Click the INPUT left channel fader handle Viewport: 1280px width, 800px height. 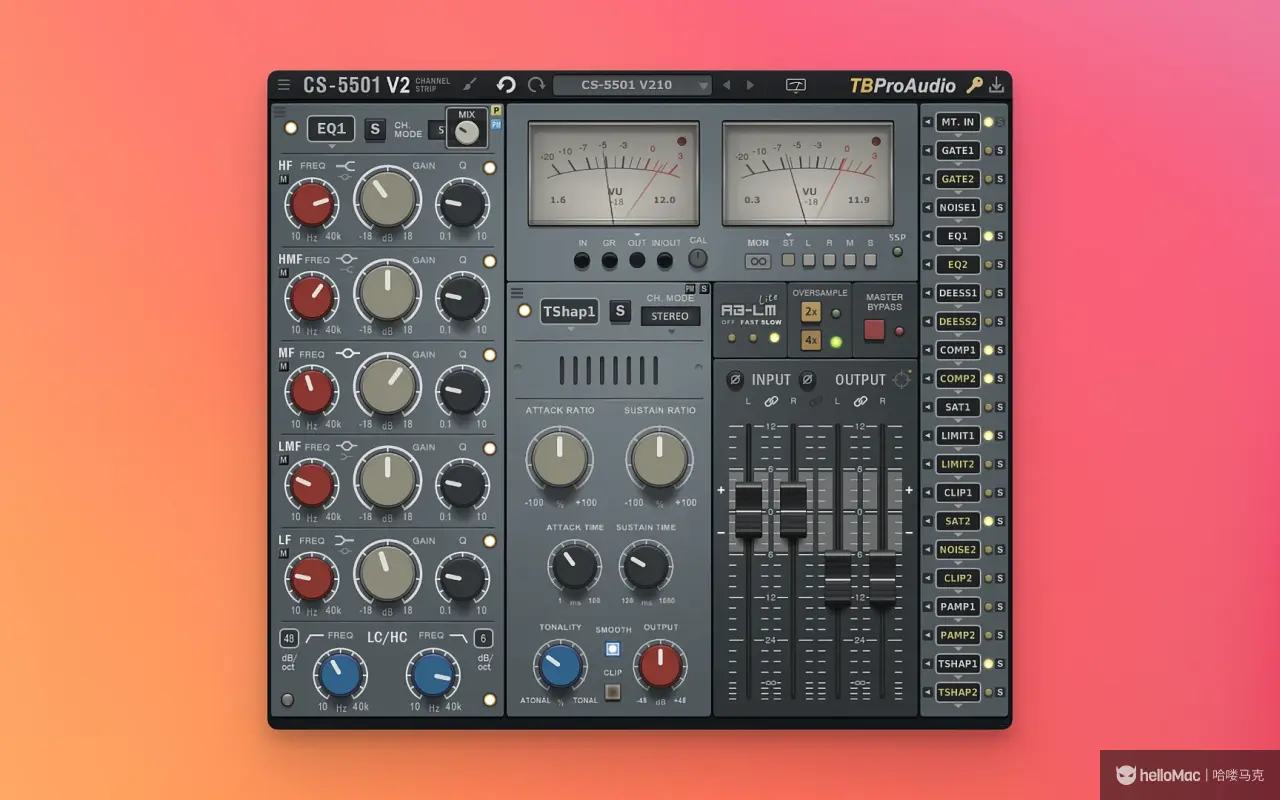click(749, 511)
